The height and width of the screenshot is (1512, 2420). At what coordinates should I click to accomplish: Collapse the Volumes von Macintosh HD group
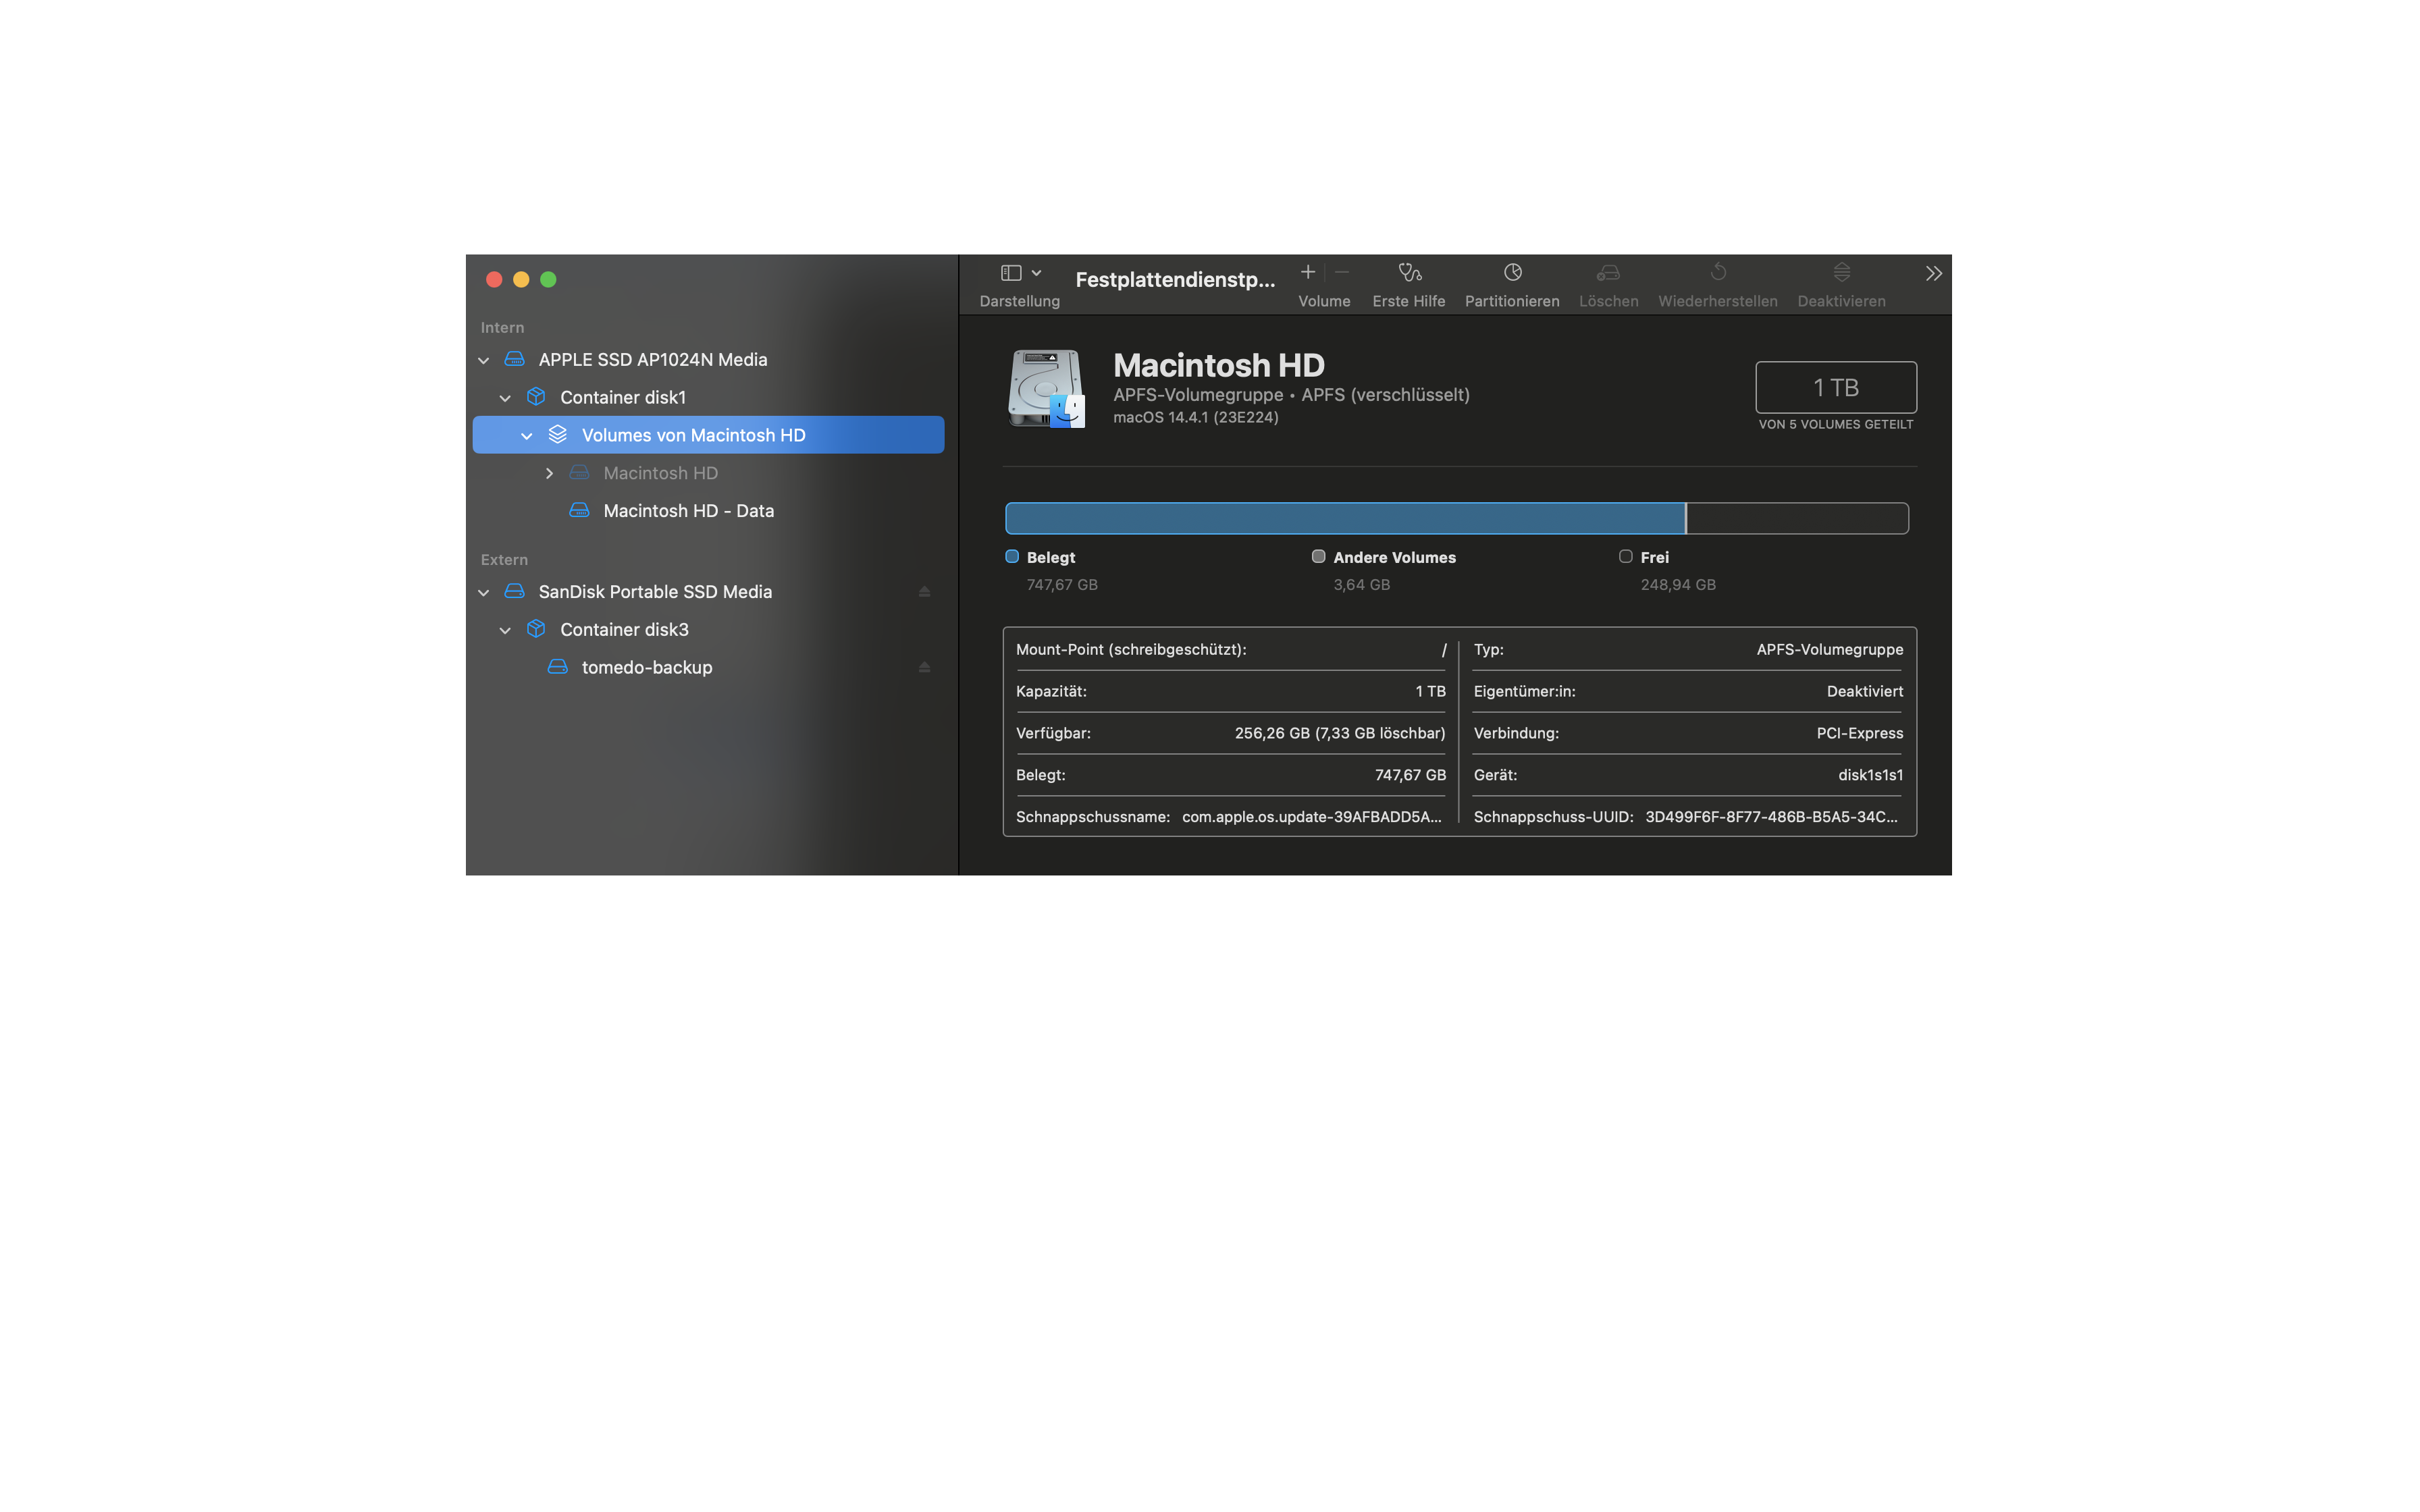click(527, 436)
